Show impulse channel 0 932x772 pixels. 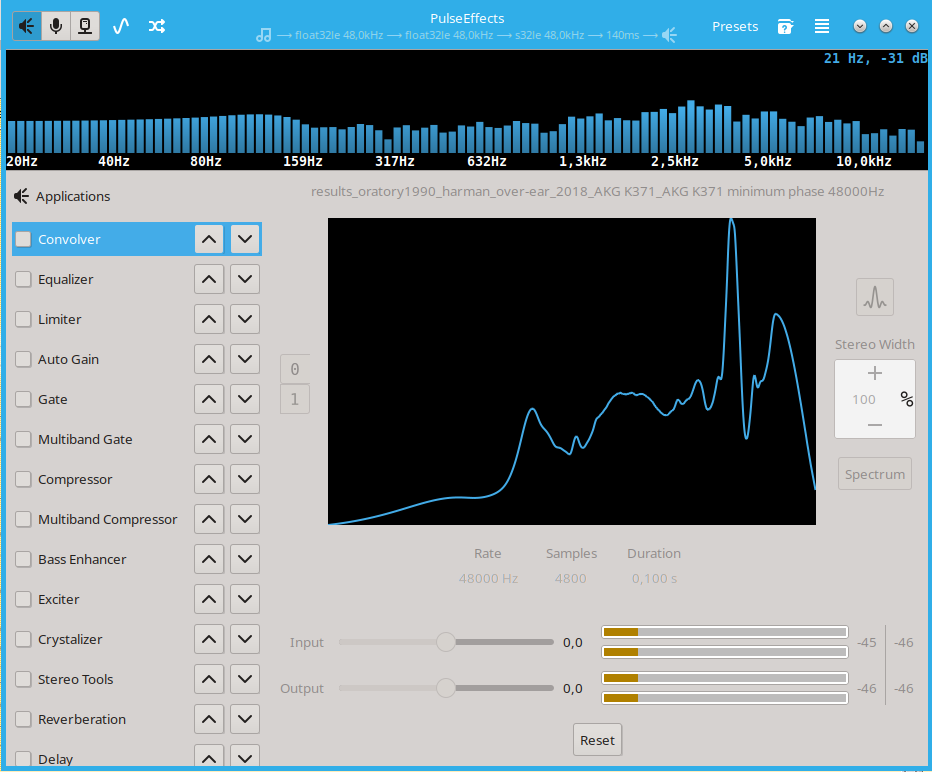[x=295, y=369]
